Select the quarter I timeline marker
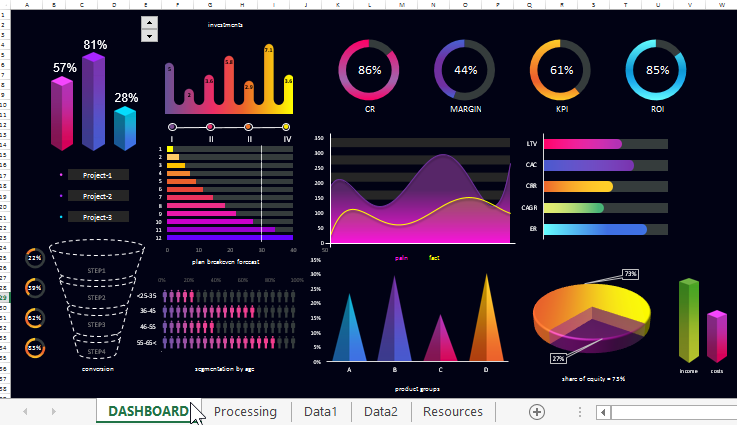Image resolution: width=737 pixels, height=425 pixels. pyautogui.click(x=173, y=127)
